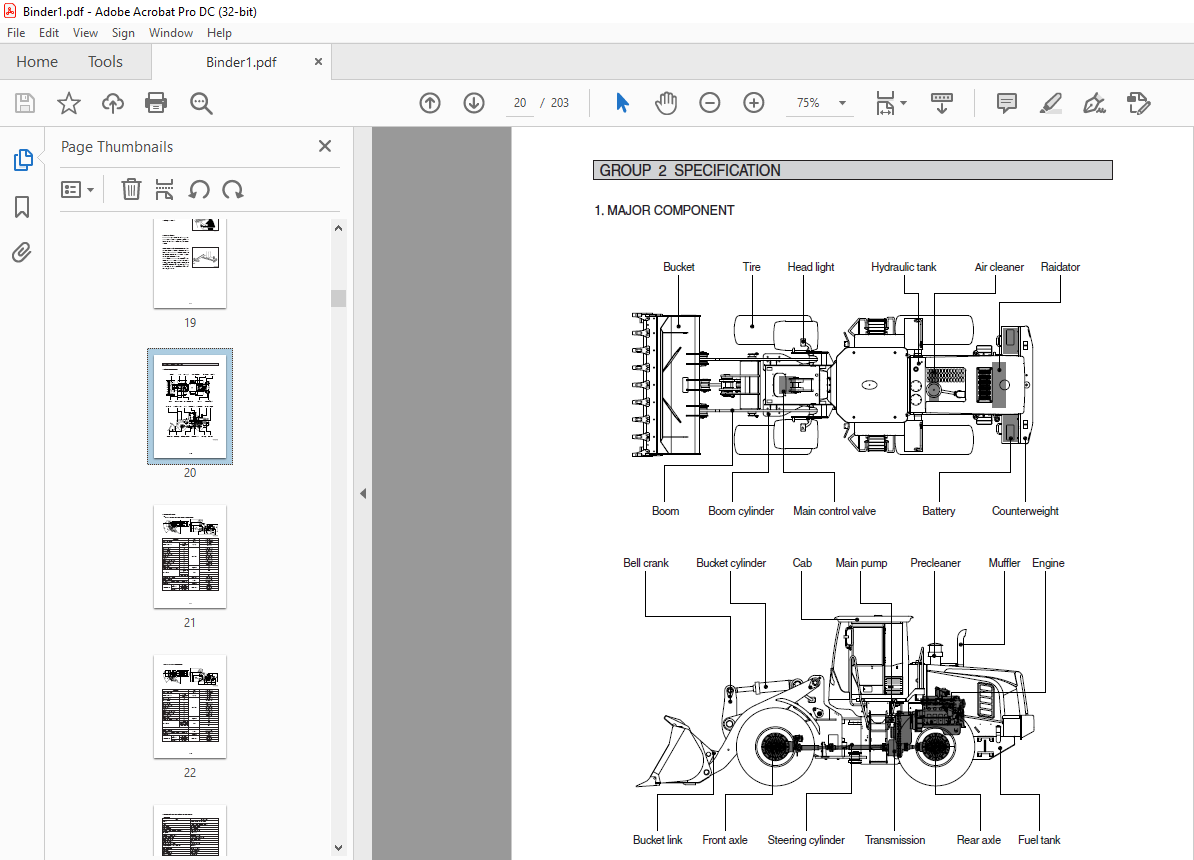Image resolution: width=1194 pixels, height=860 pixels.
Task: Open thumbnail Options dropdown menu
Action: pos(78,189)
